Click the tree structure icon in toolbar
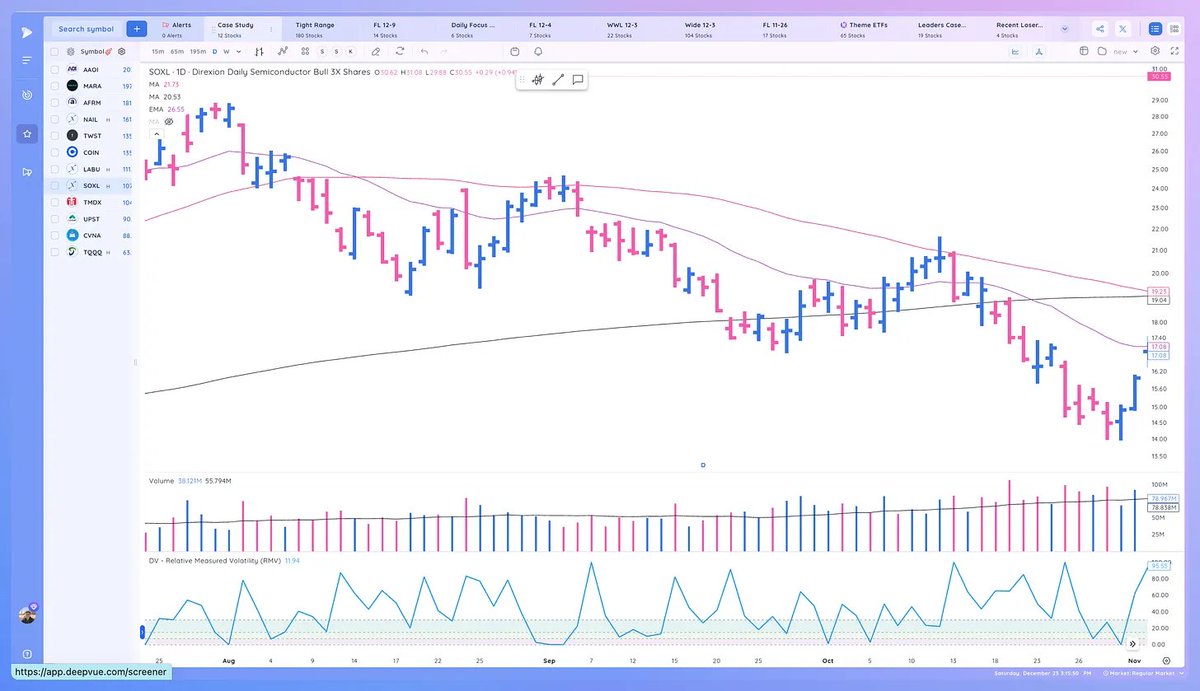1200x691 pixels. click(1039, 51)
